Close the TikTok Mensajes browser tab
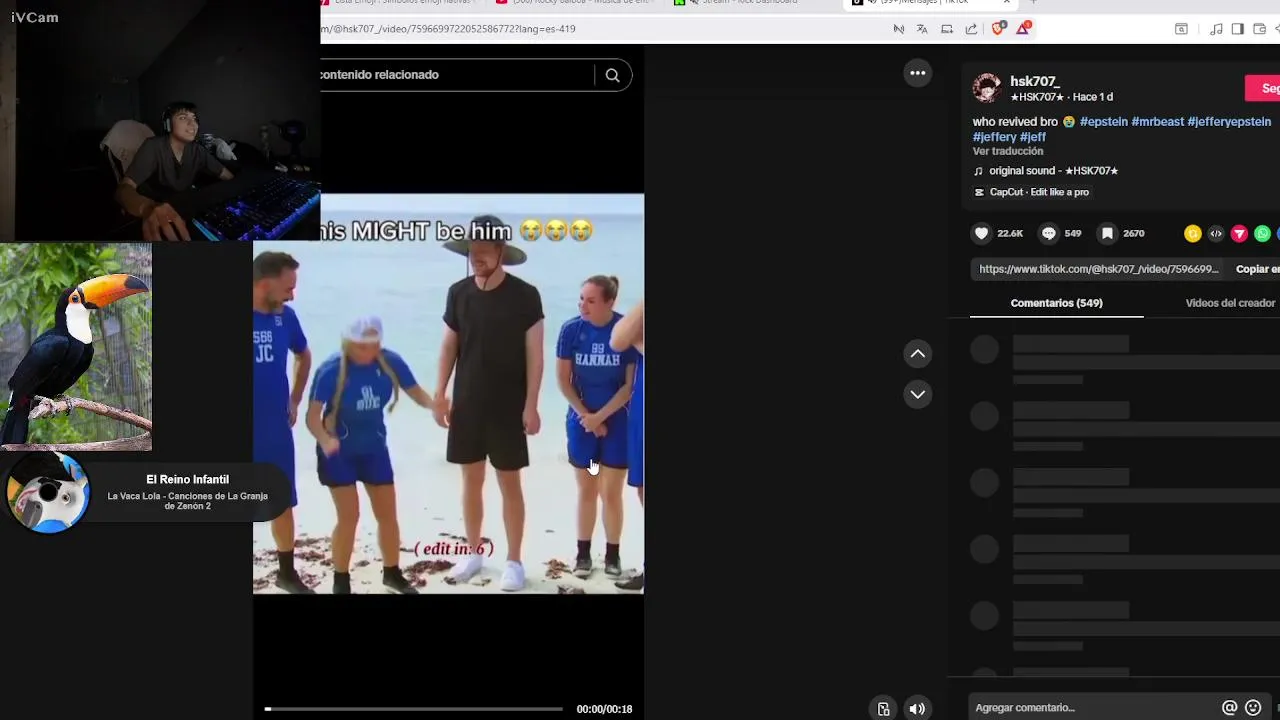 1006,3
